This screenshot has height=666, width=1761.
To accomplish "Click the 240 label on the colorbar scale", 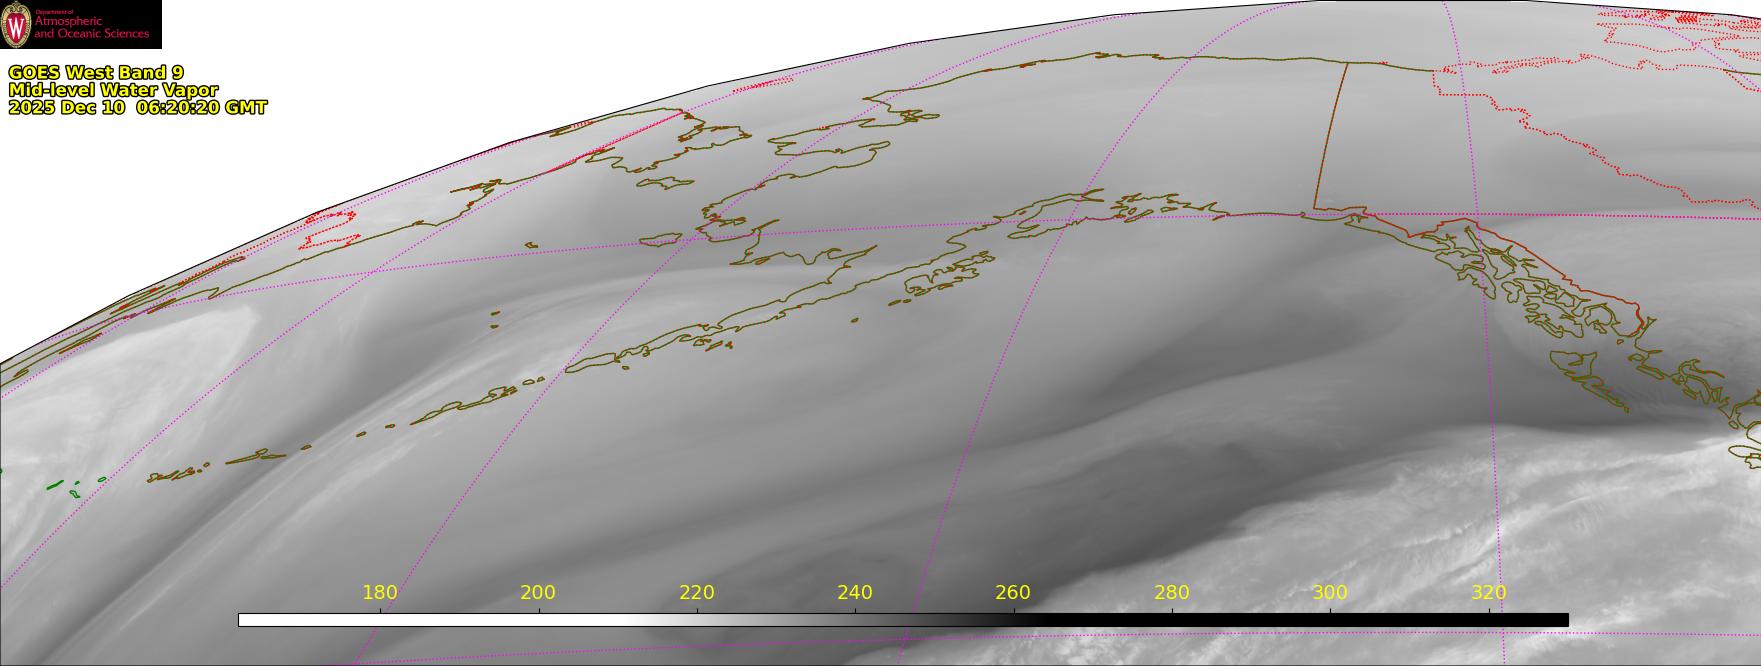I will [x=855, y=592].
